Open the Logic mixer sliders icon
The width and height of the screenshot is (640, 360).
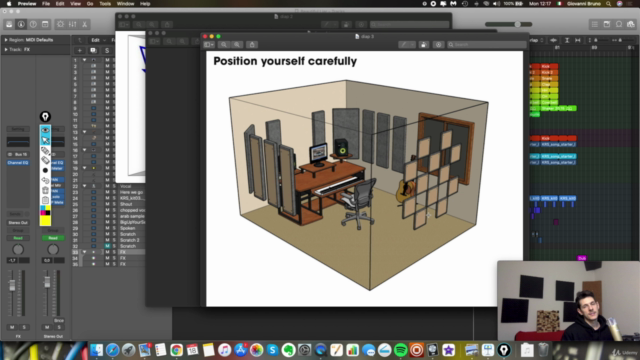pyautogui.click(x=73, y=24)
